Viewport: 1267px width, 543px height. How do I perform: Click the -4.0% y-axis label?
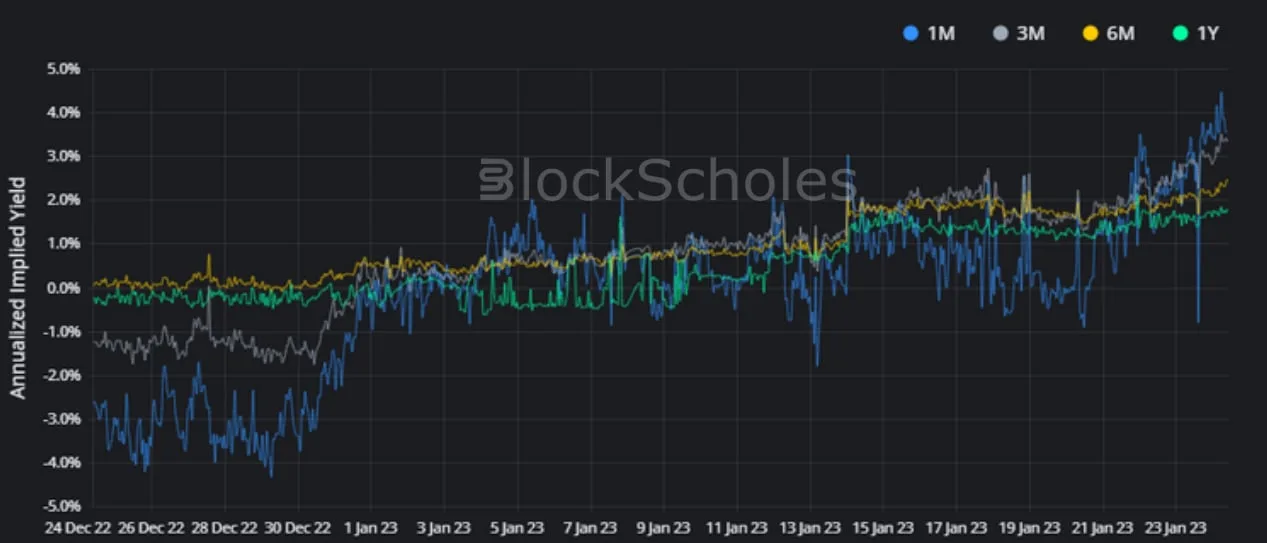62,463
